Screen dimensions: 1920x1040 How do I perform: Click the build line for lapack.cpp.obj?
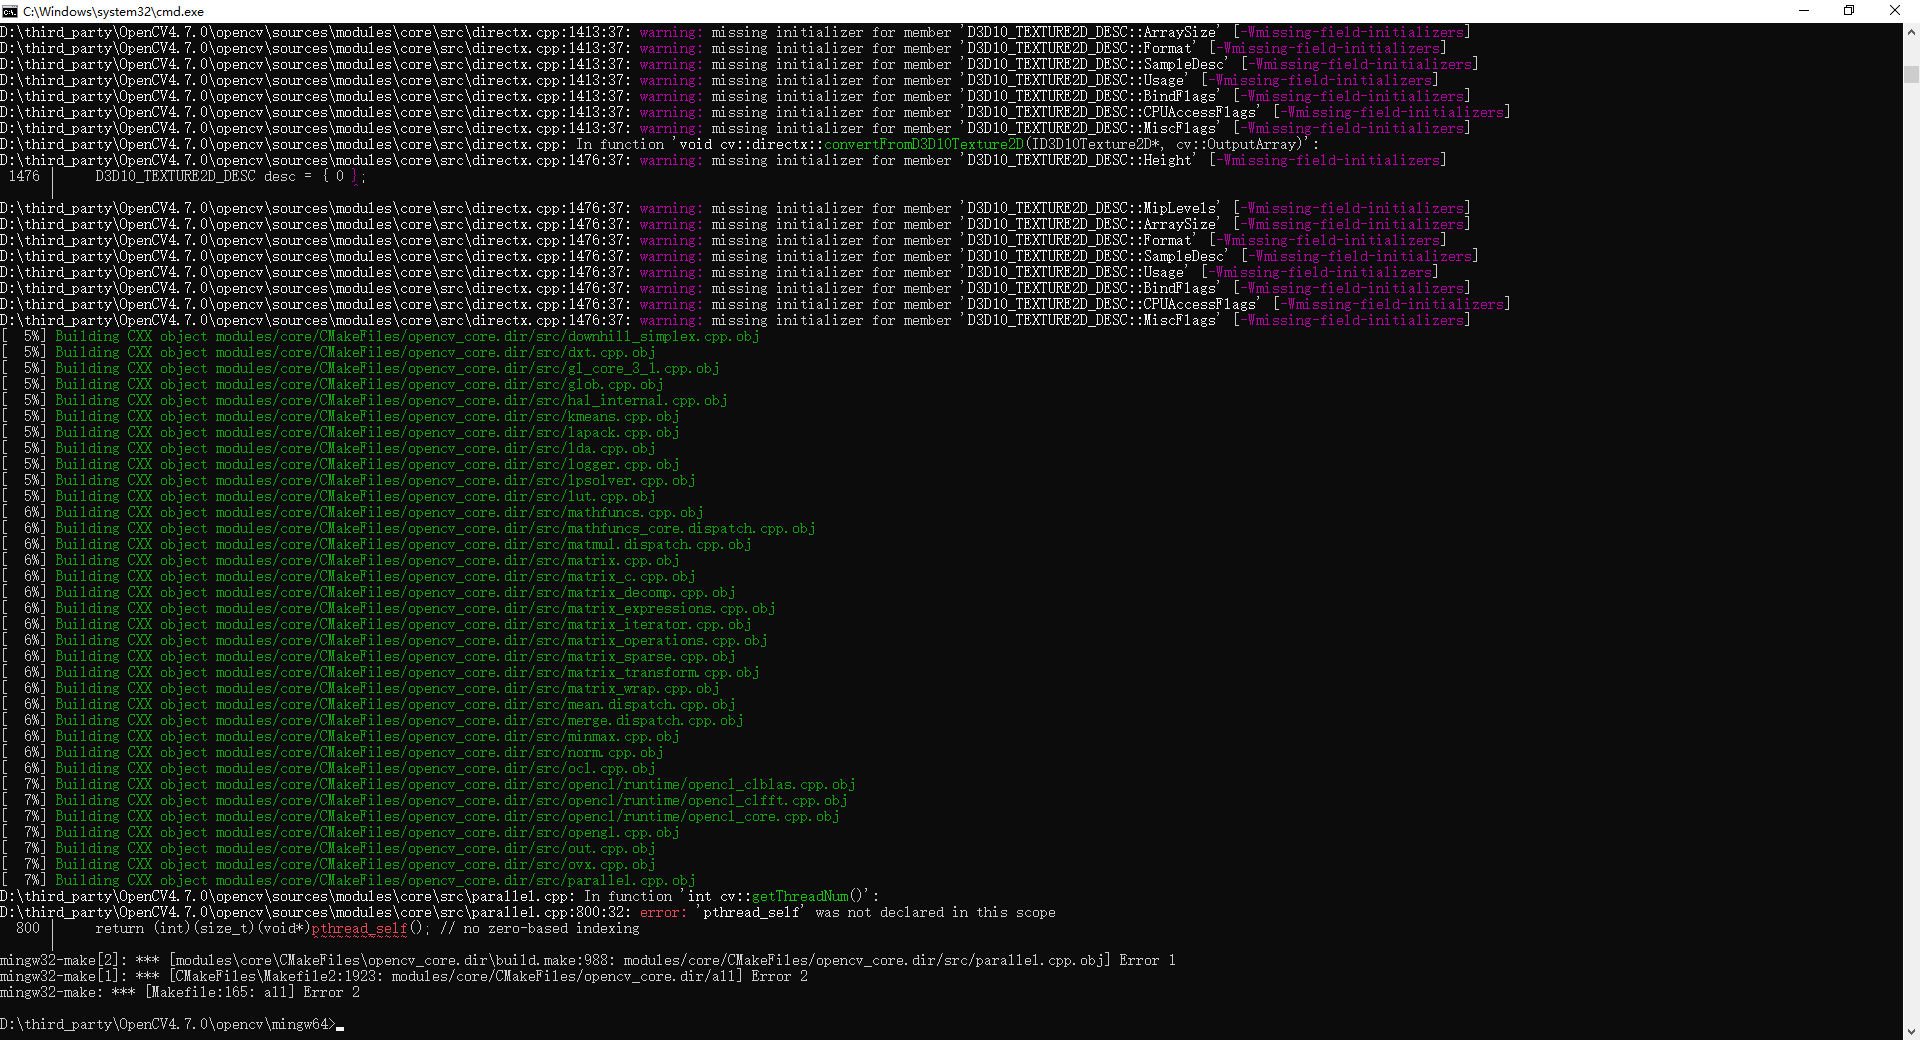tap(340, 432)
